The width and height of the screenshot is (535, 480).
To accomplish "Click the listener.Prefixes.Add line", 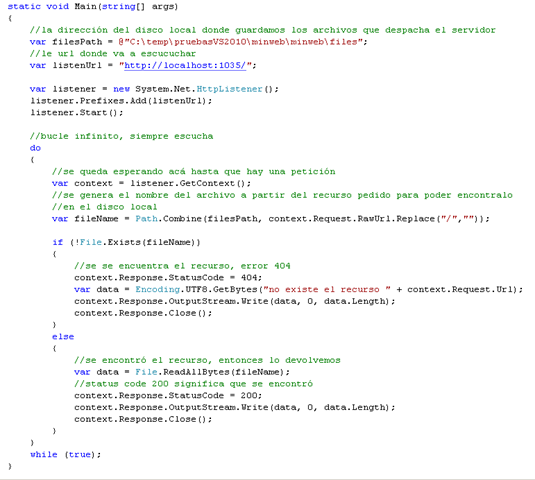I will click(121, 101).
